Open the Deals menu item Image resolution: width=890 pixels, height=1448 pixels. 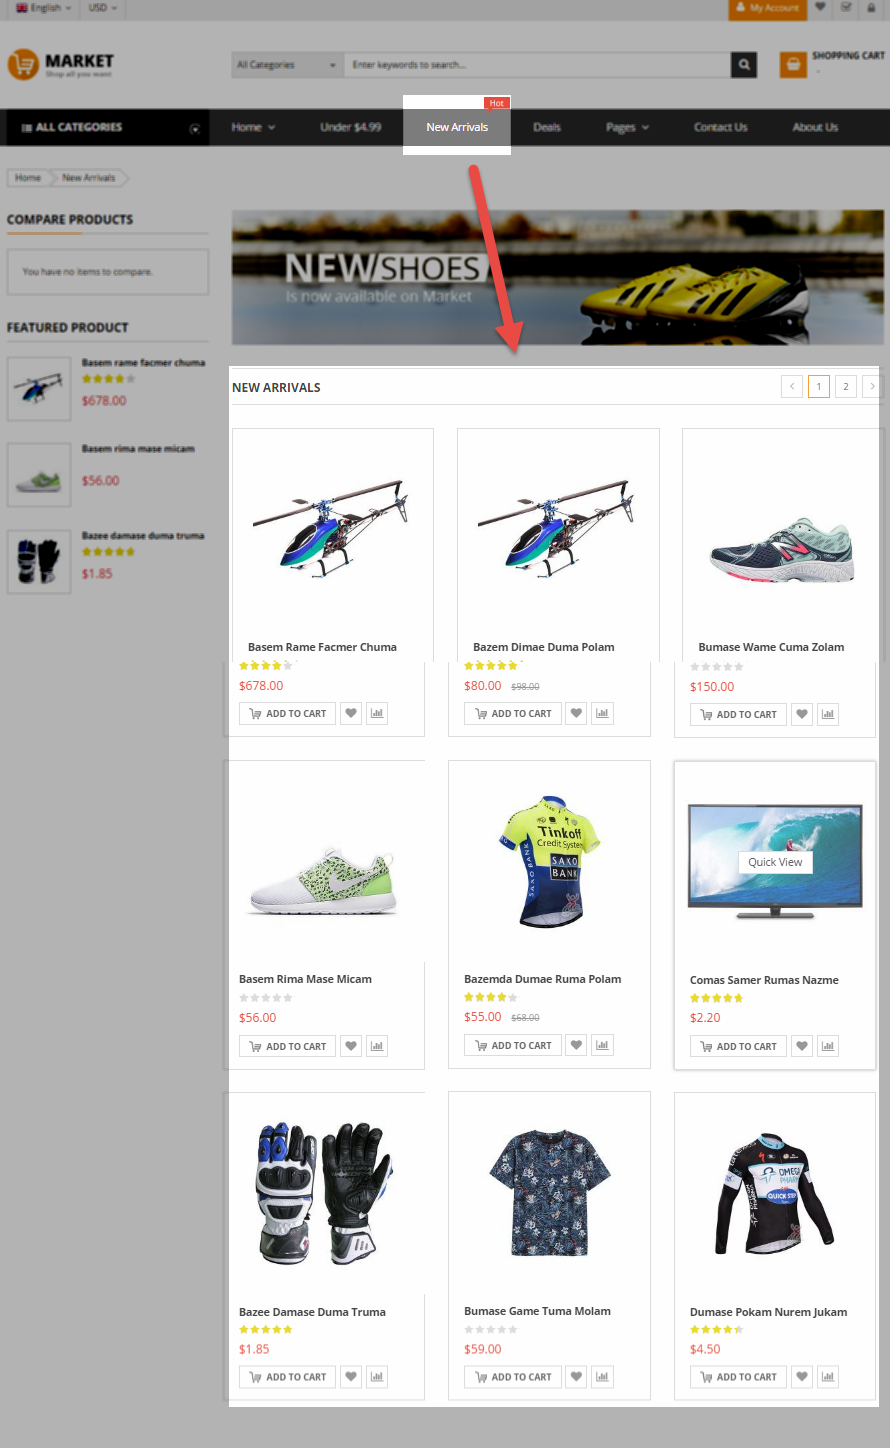click(x=547, y=127)
